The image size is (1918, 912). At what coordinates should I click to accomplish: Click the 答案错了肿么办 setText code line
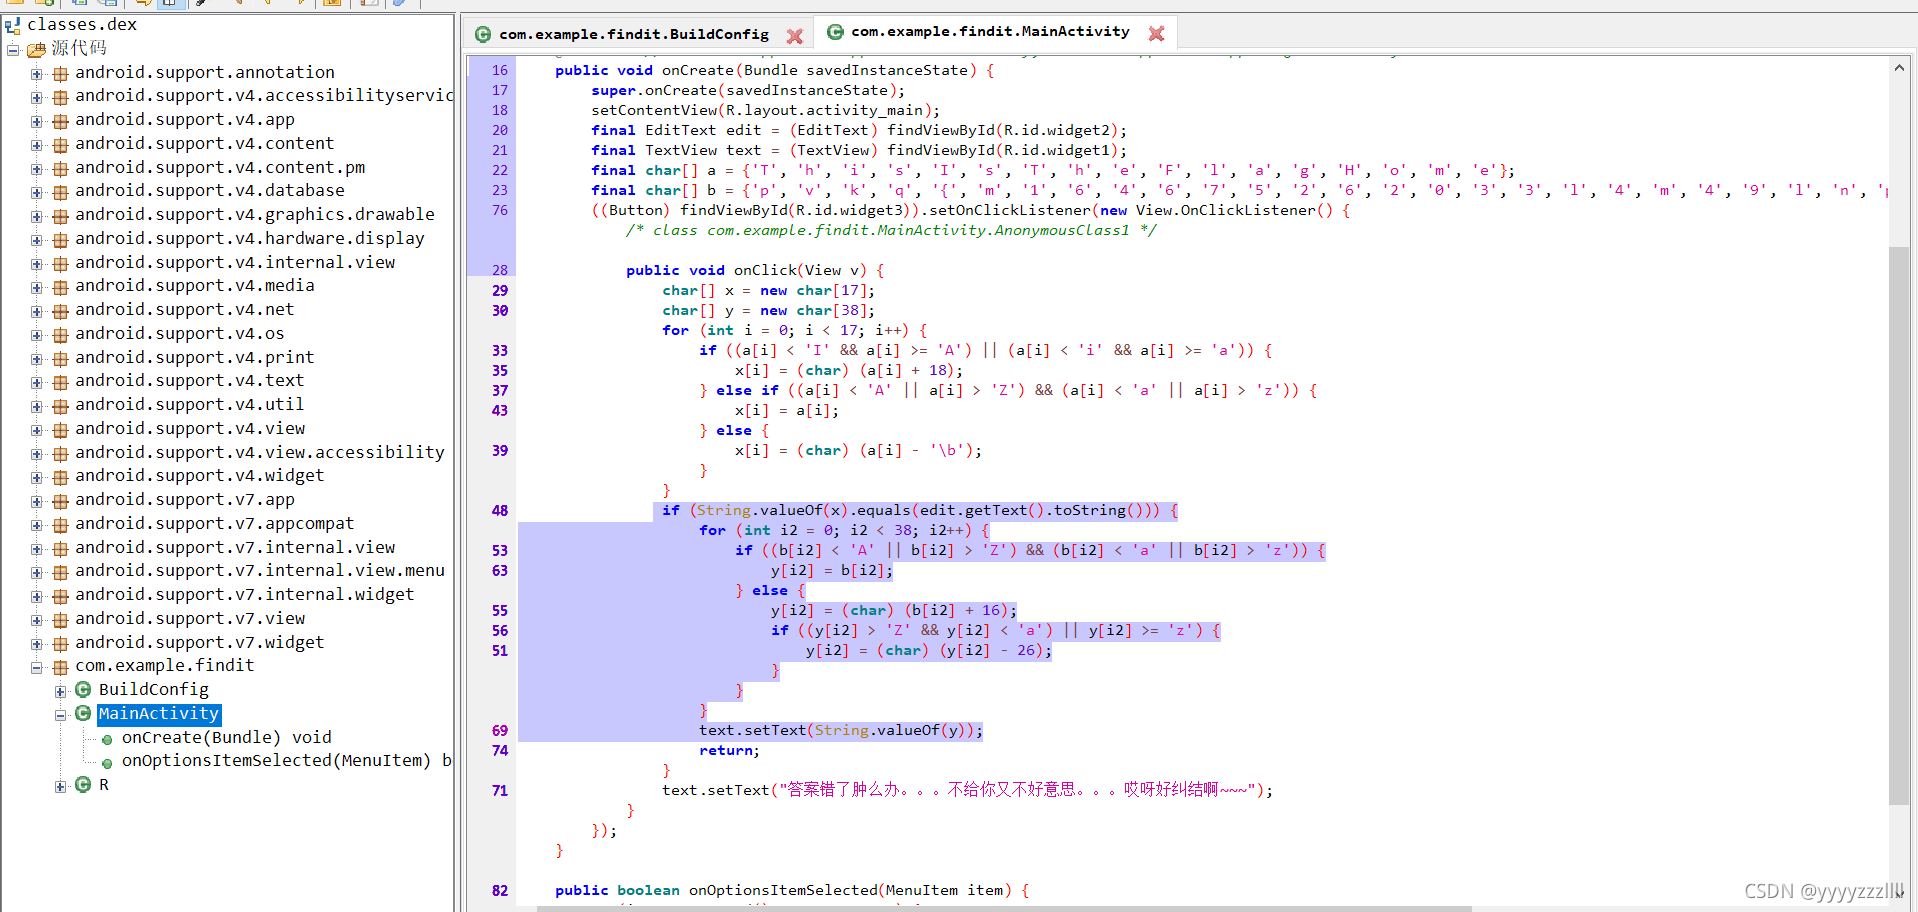pyautogui.click(x=968, y=791)
